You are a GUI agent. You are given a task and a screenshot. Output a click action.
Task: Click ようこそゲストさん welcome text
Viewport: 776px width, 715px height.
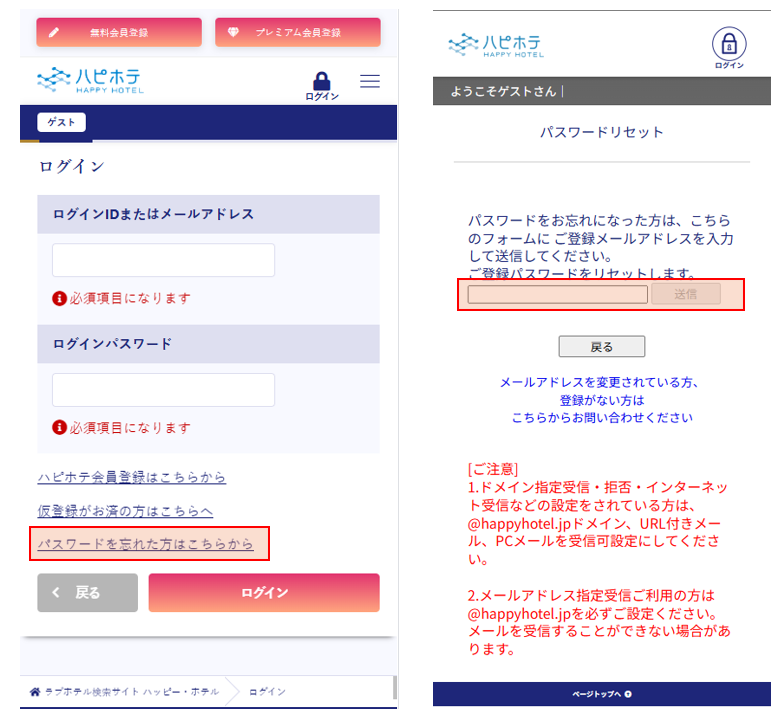(x=503, y=91)
